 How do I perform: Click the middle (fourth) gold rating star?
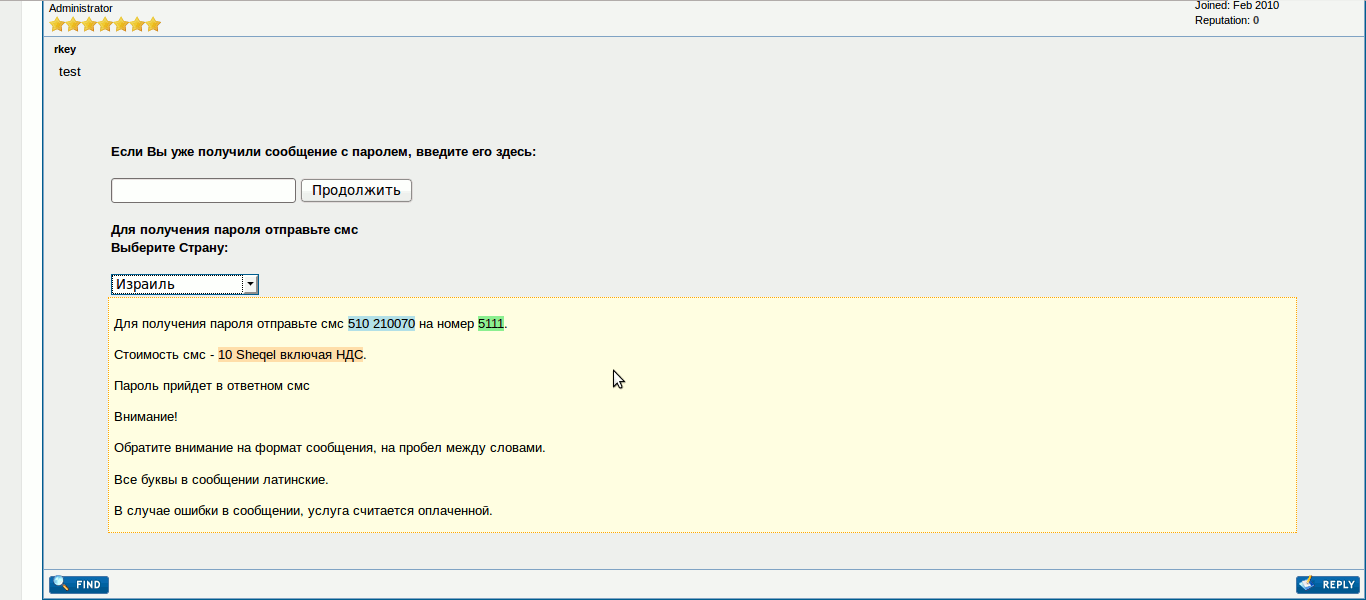point(105,24)
